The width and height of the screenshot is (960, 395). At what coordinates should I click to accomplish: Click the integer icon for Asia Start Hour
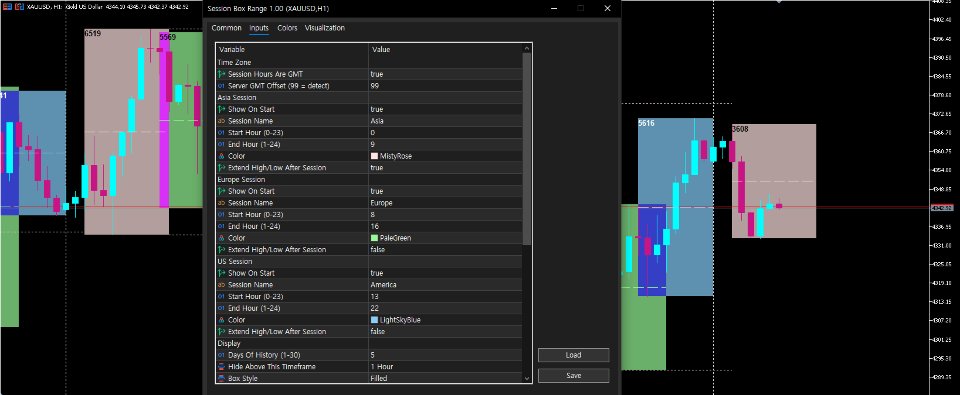222,132
